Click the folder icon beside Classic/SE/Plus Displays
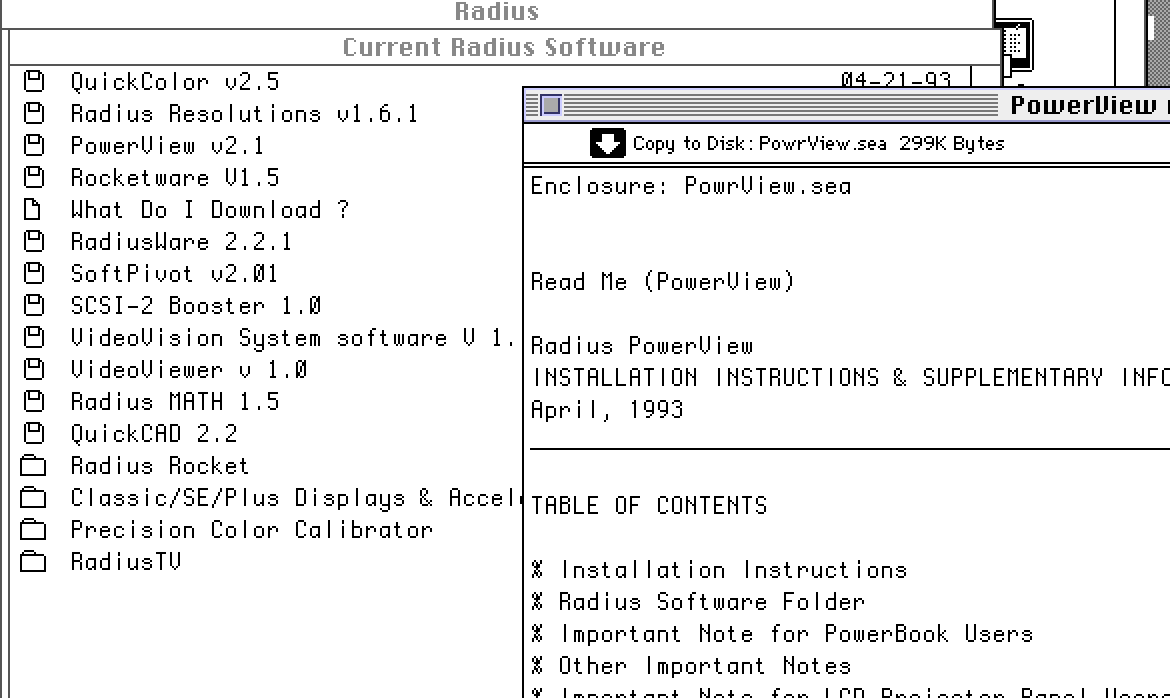Screen dimensions: 1170x698 [x=33, y=499]
